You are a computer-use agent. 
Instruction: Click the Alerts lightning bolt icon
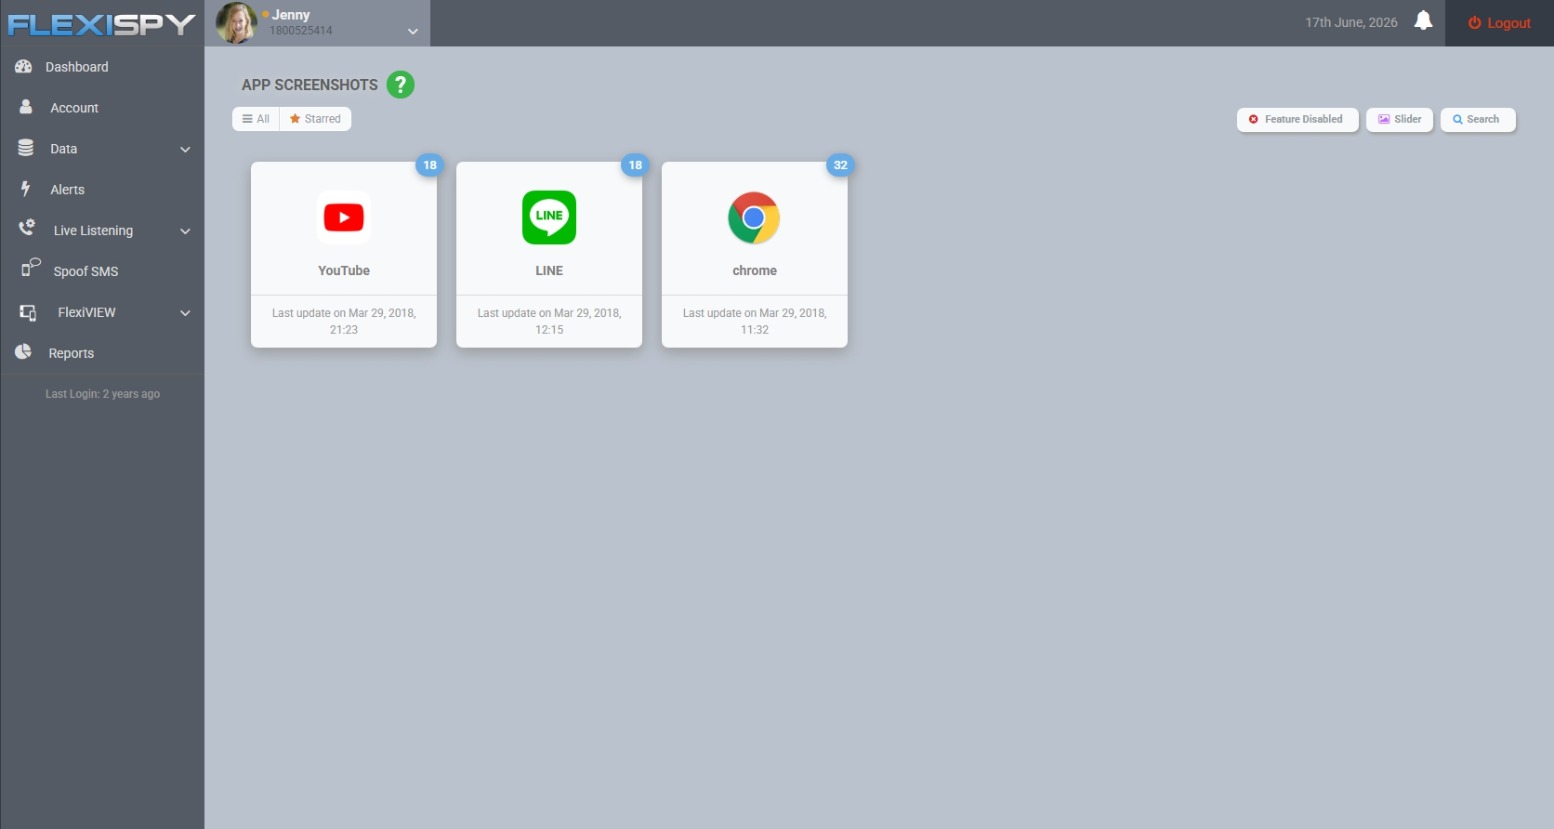click(x=26, y=189)
